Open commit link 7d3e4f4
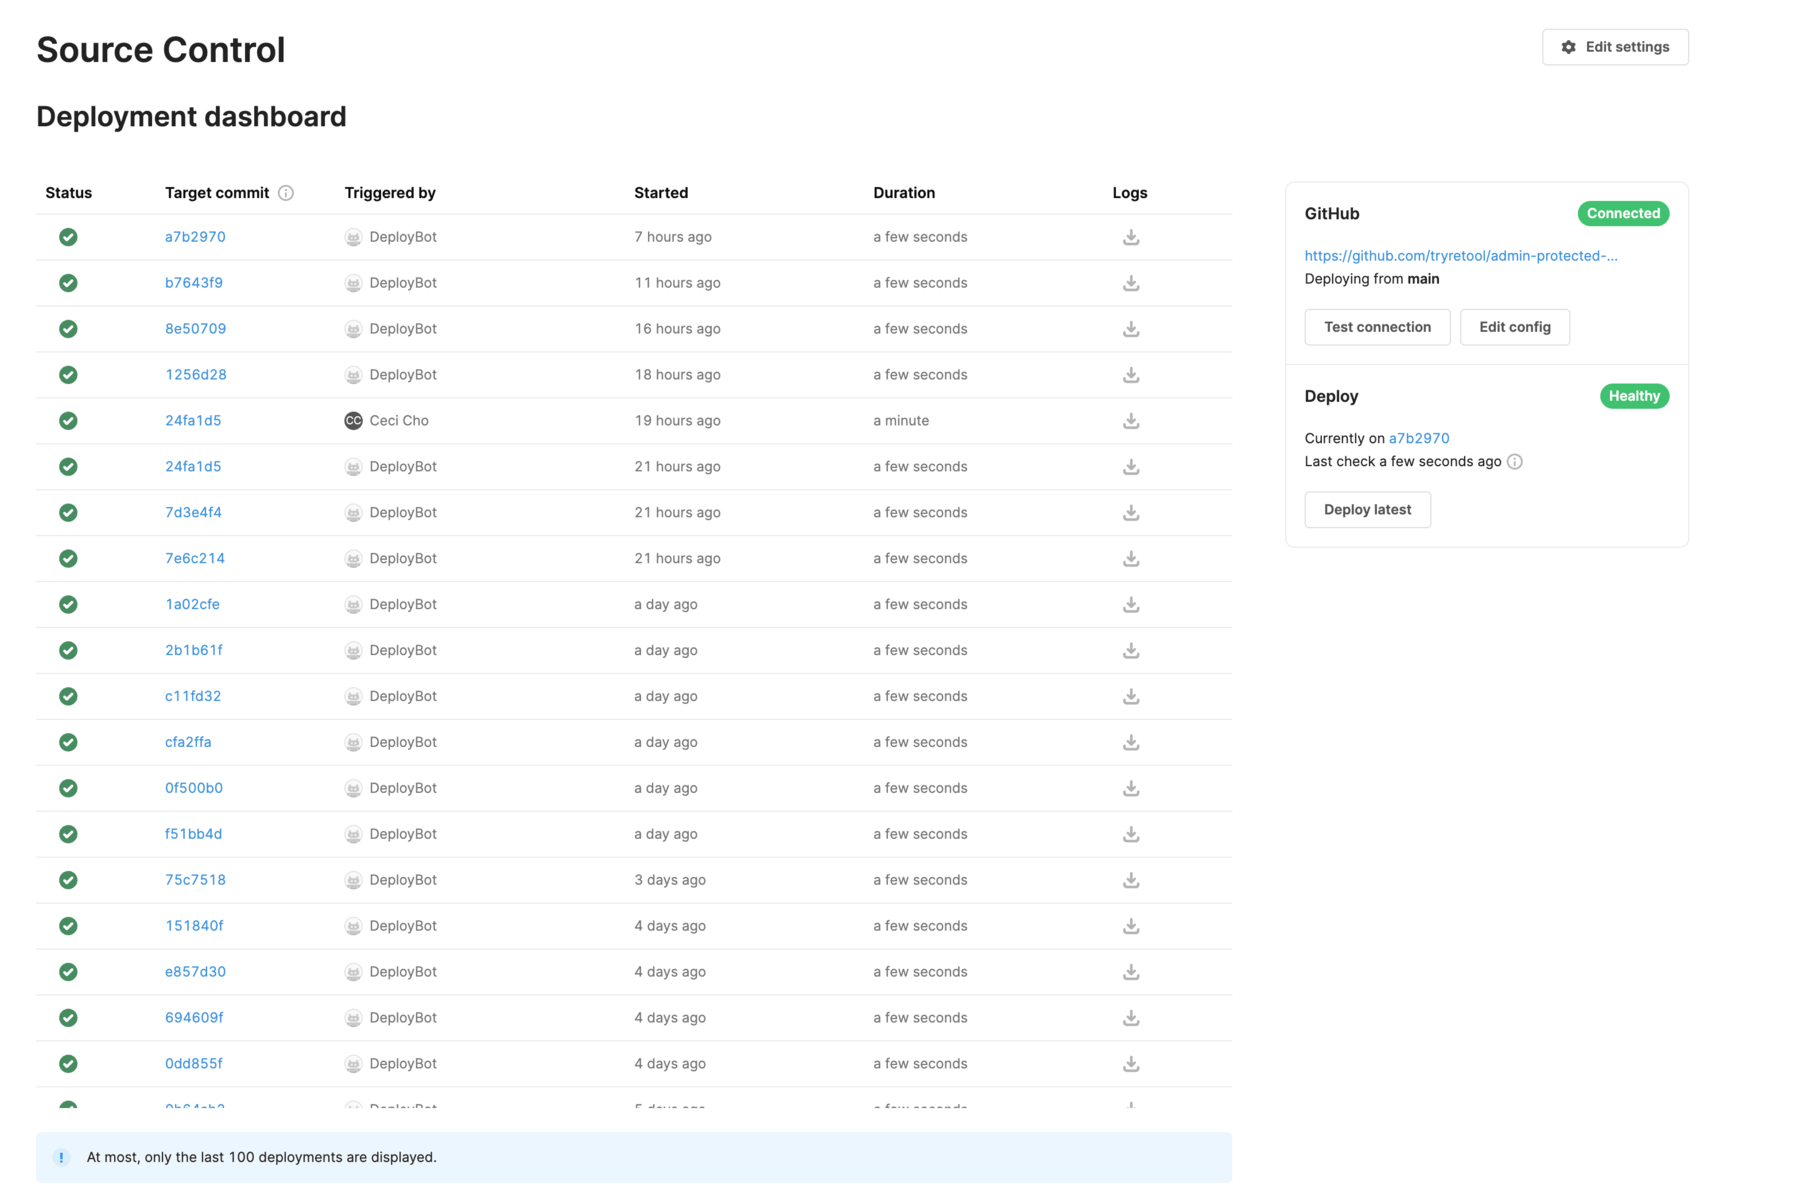 193,513
